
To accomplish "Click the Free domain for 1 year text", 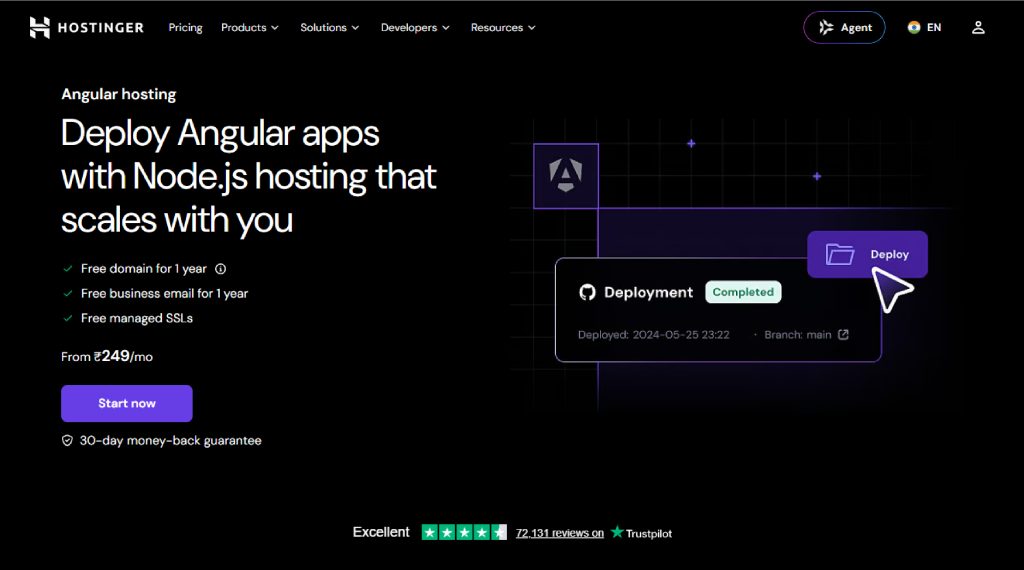I will 144,268.
